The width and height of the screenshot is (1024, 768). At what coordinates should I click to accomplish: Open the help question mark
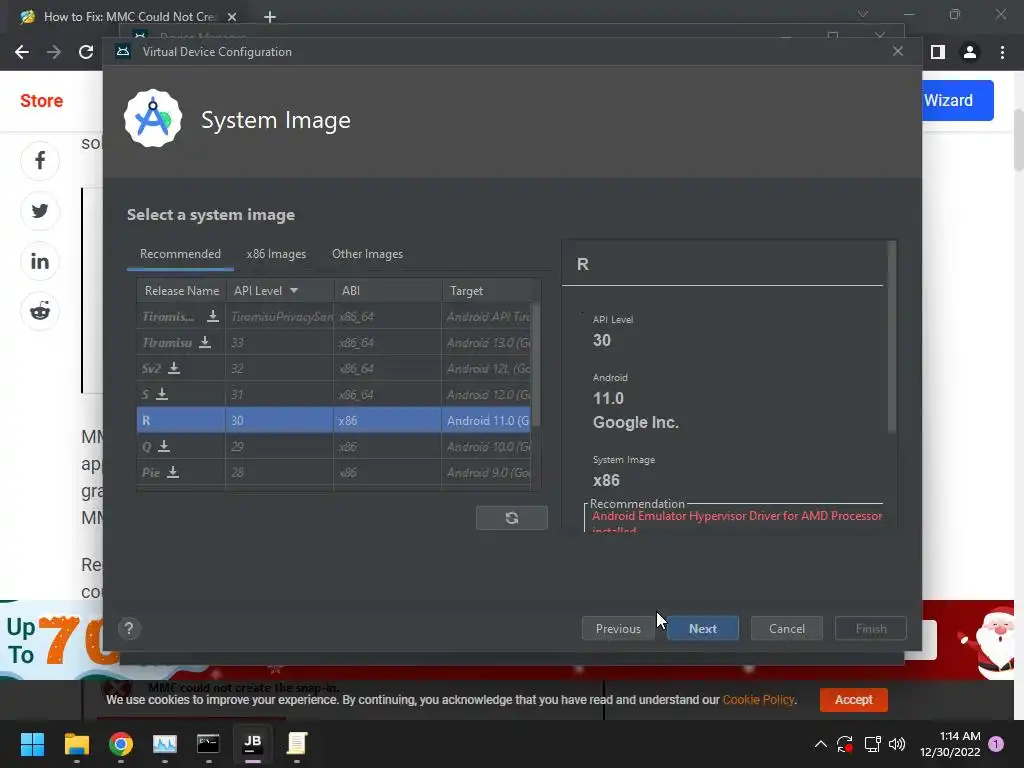pyautogui.click(x=129, y=628)
